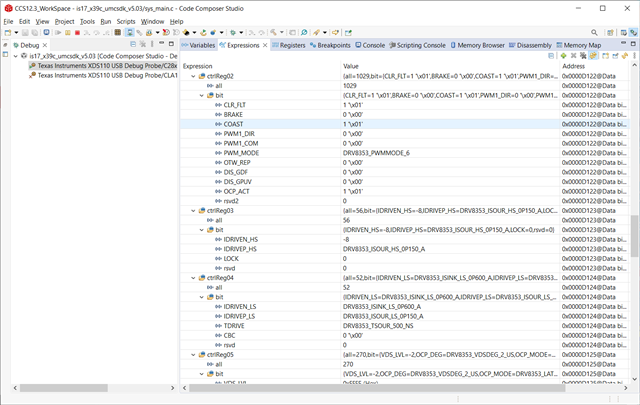Click the Resume debug toolbar icon
The height and width of the screenshot is (405, 640).
[x=58, y=32]
